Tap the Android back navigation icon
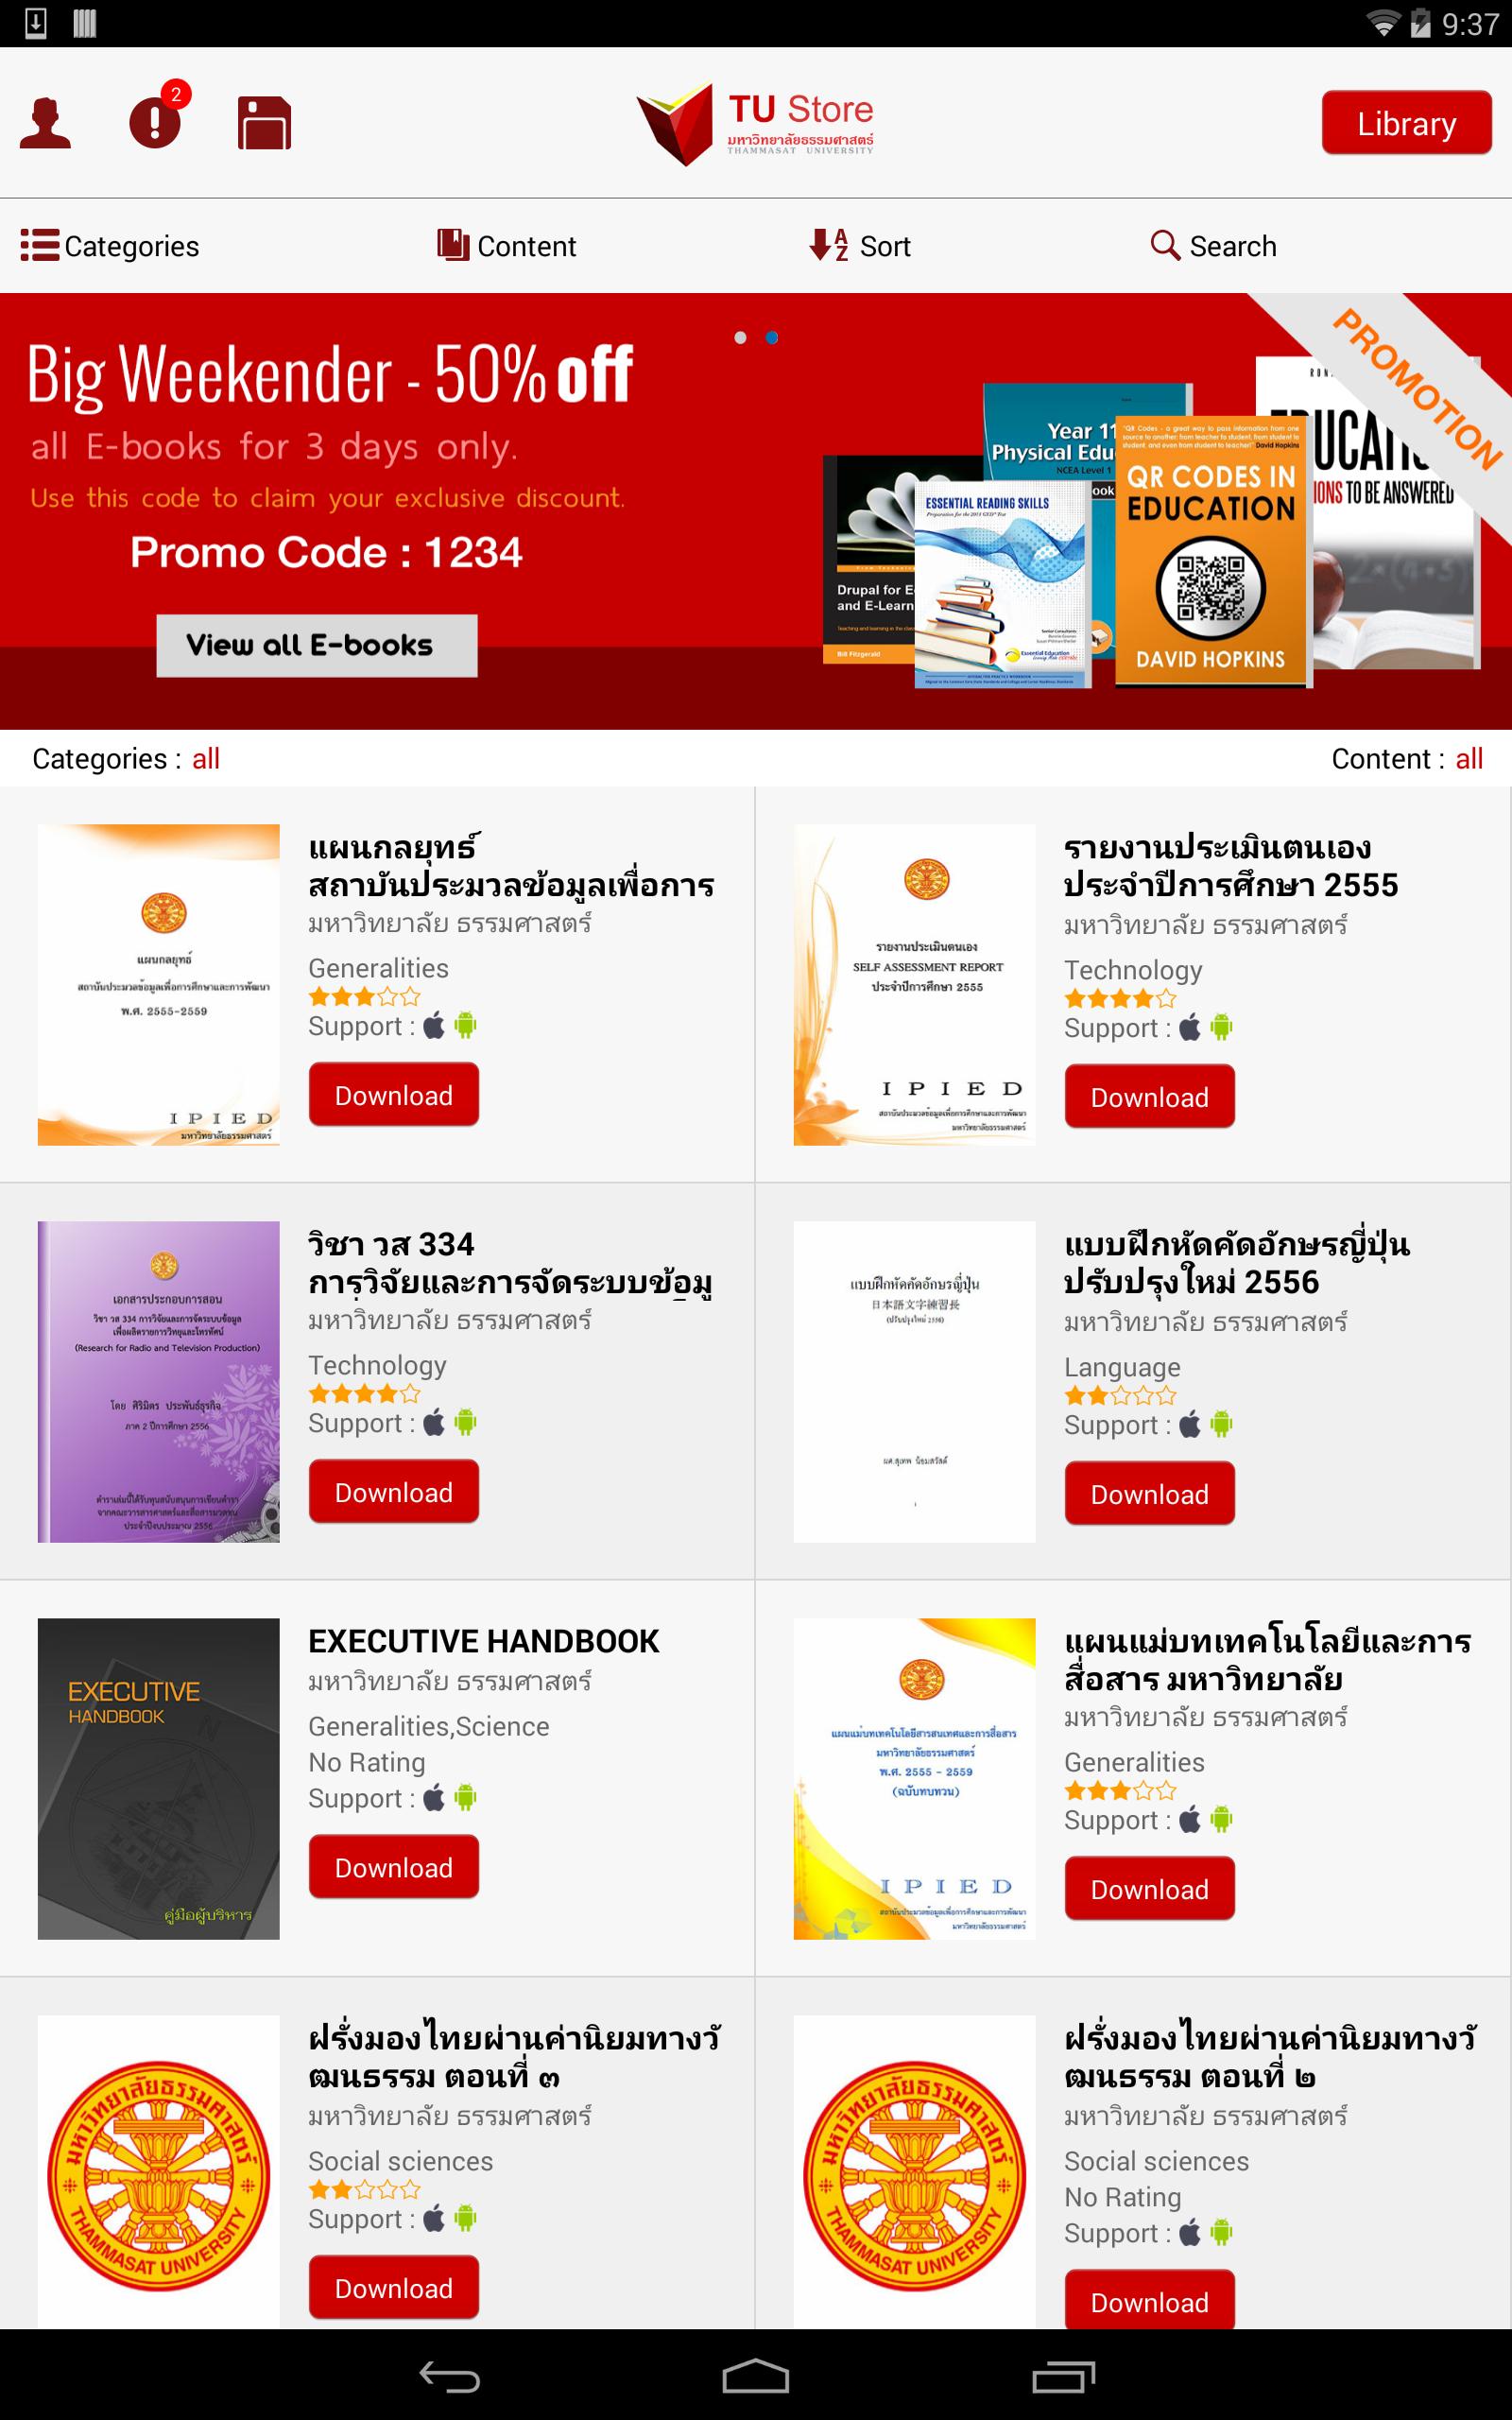Viewport: 1512px width, 2420px height. click(449, 2376)
